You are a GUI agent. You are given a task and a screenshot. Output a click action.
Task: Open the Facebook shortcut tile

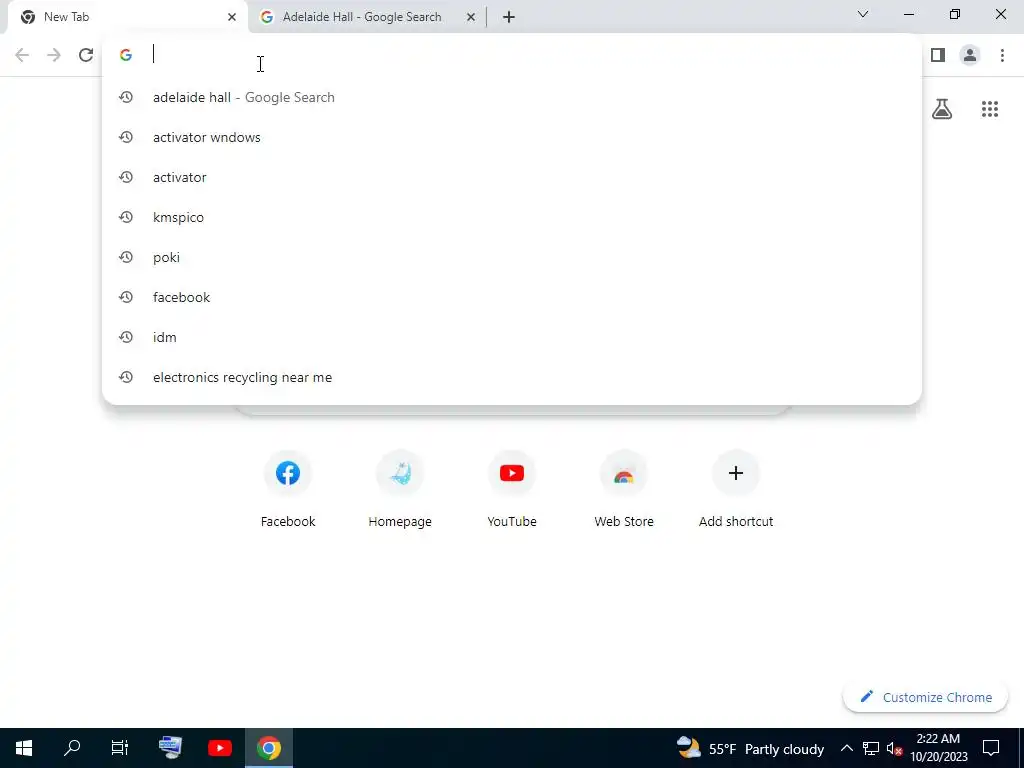coord(288,488)
